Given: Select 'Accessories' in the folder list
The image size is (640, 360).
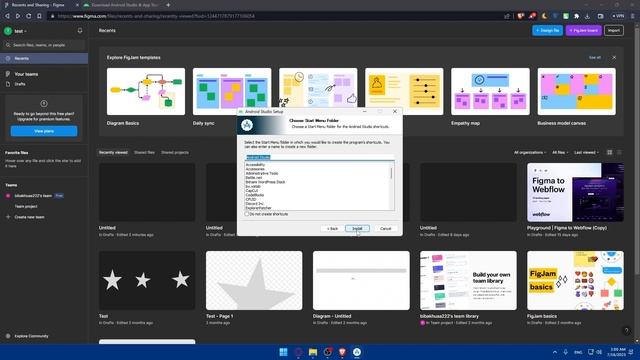Looking at the screenshot, I should [255, 169].
